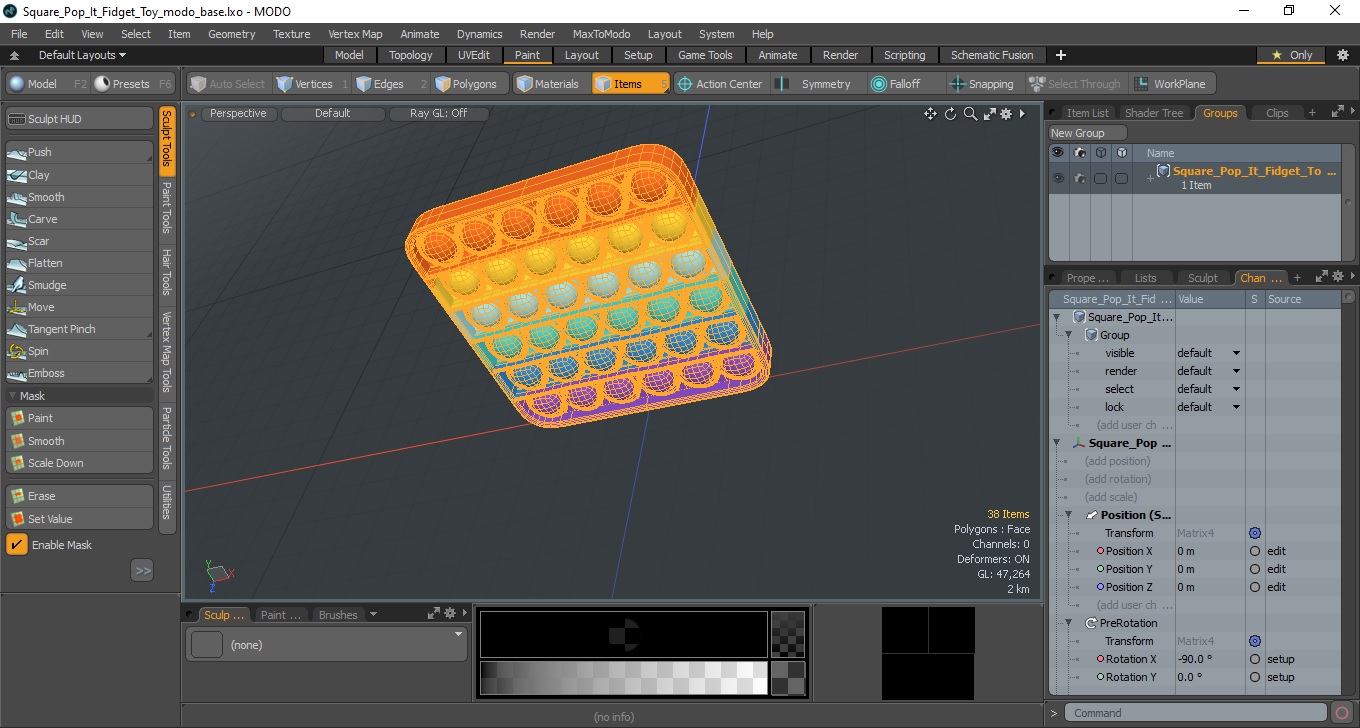
Task: Click the Command input field
Action: coord(1197,713)
